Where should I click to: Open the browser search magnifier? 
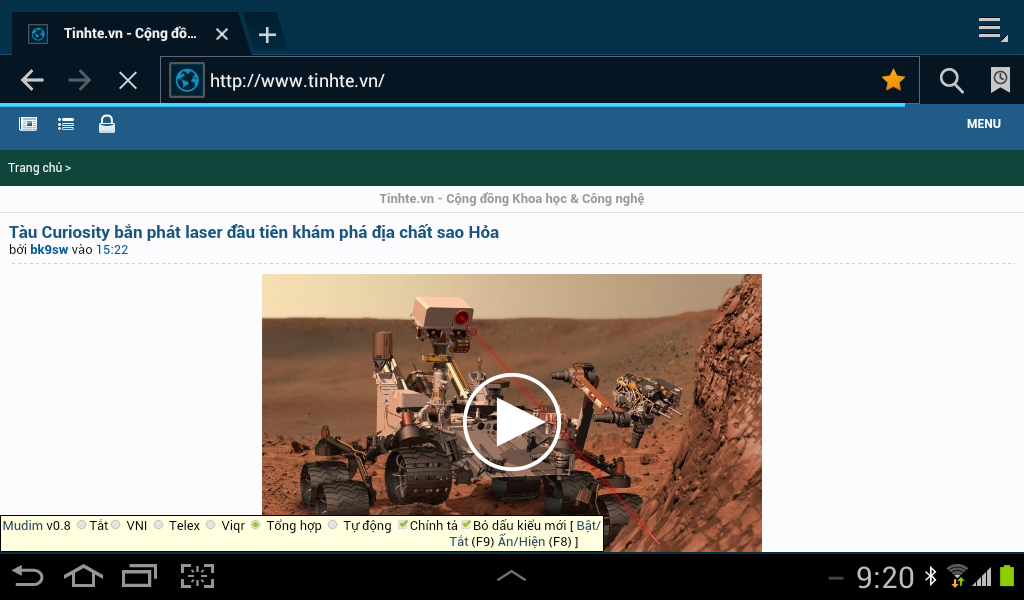(951, 80)
